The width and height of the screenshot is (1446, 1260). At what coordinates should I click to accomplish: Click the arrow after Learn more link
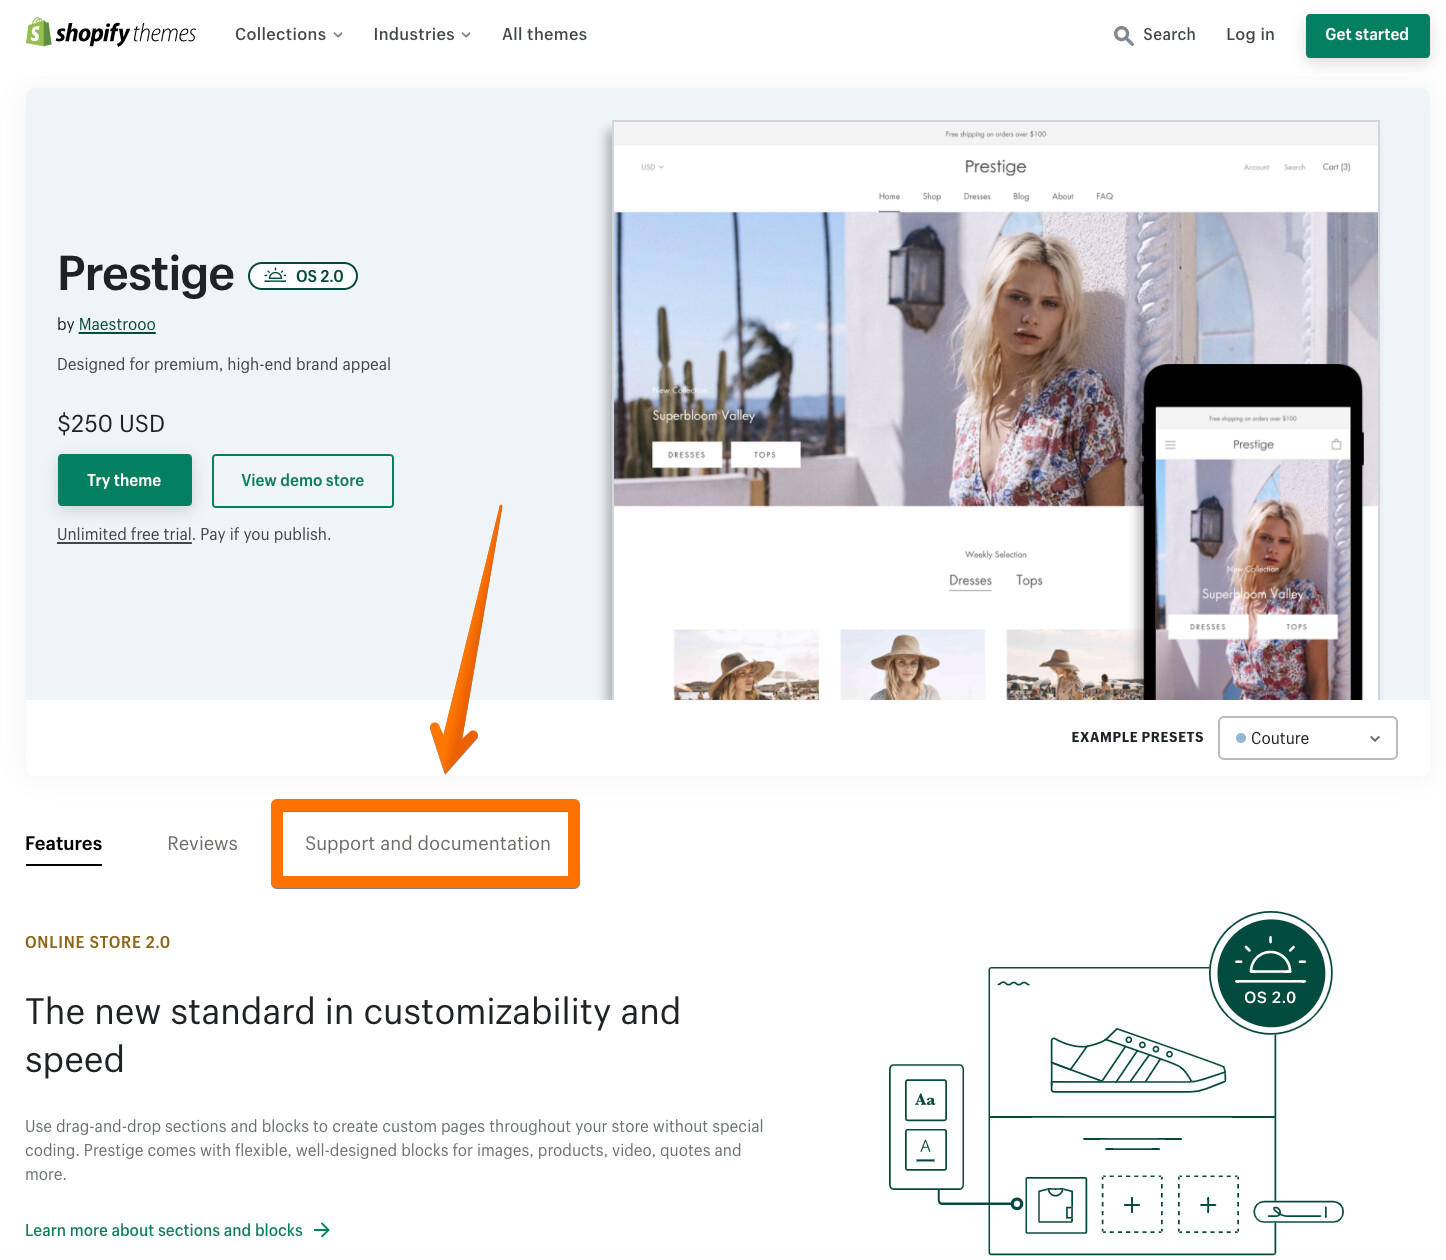click(x=322, y=1230)
